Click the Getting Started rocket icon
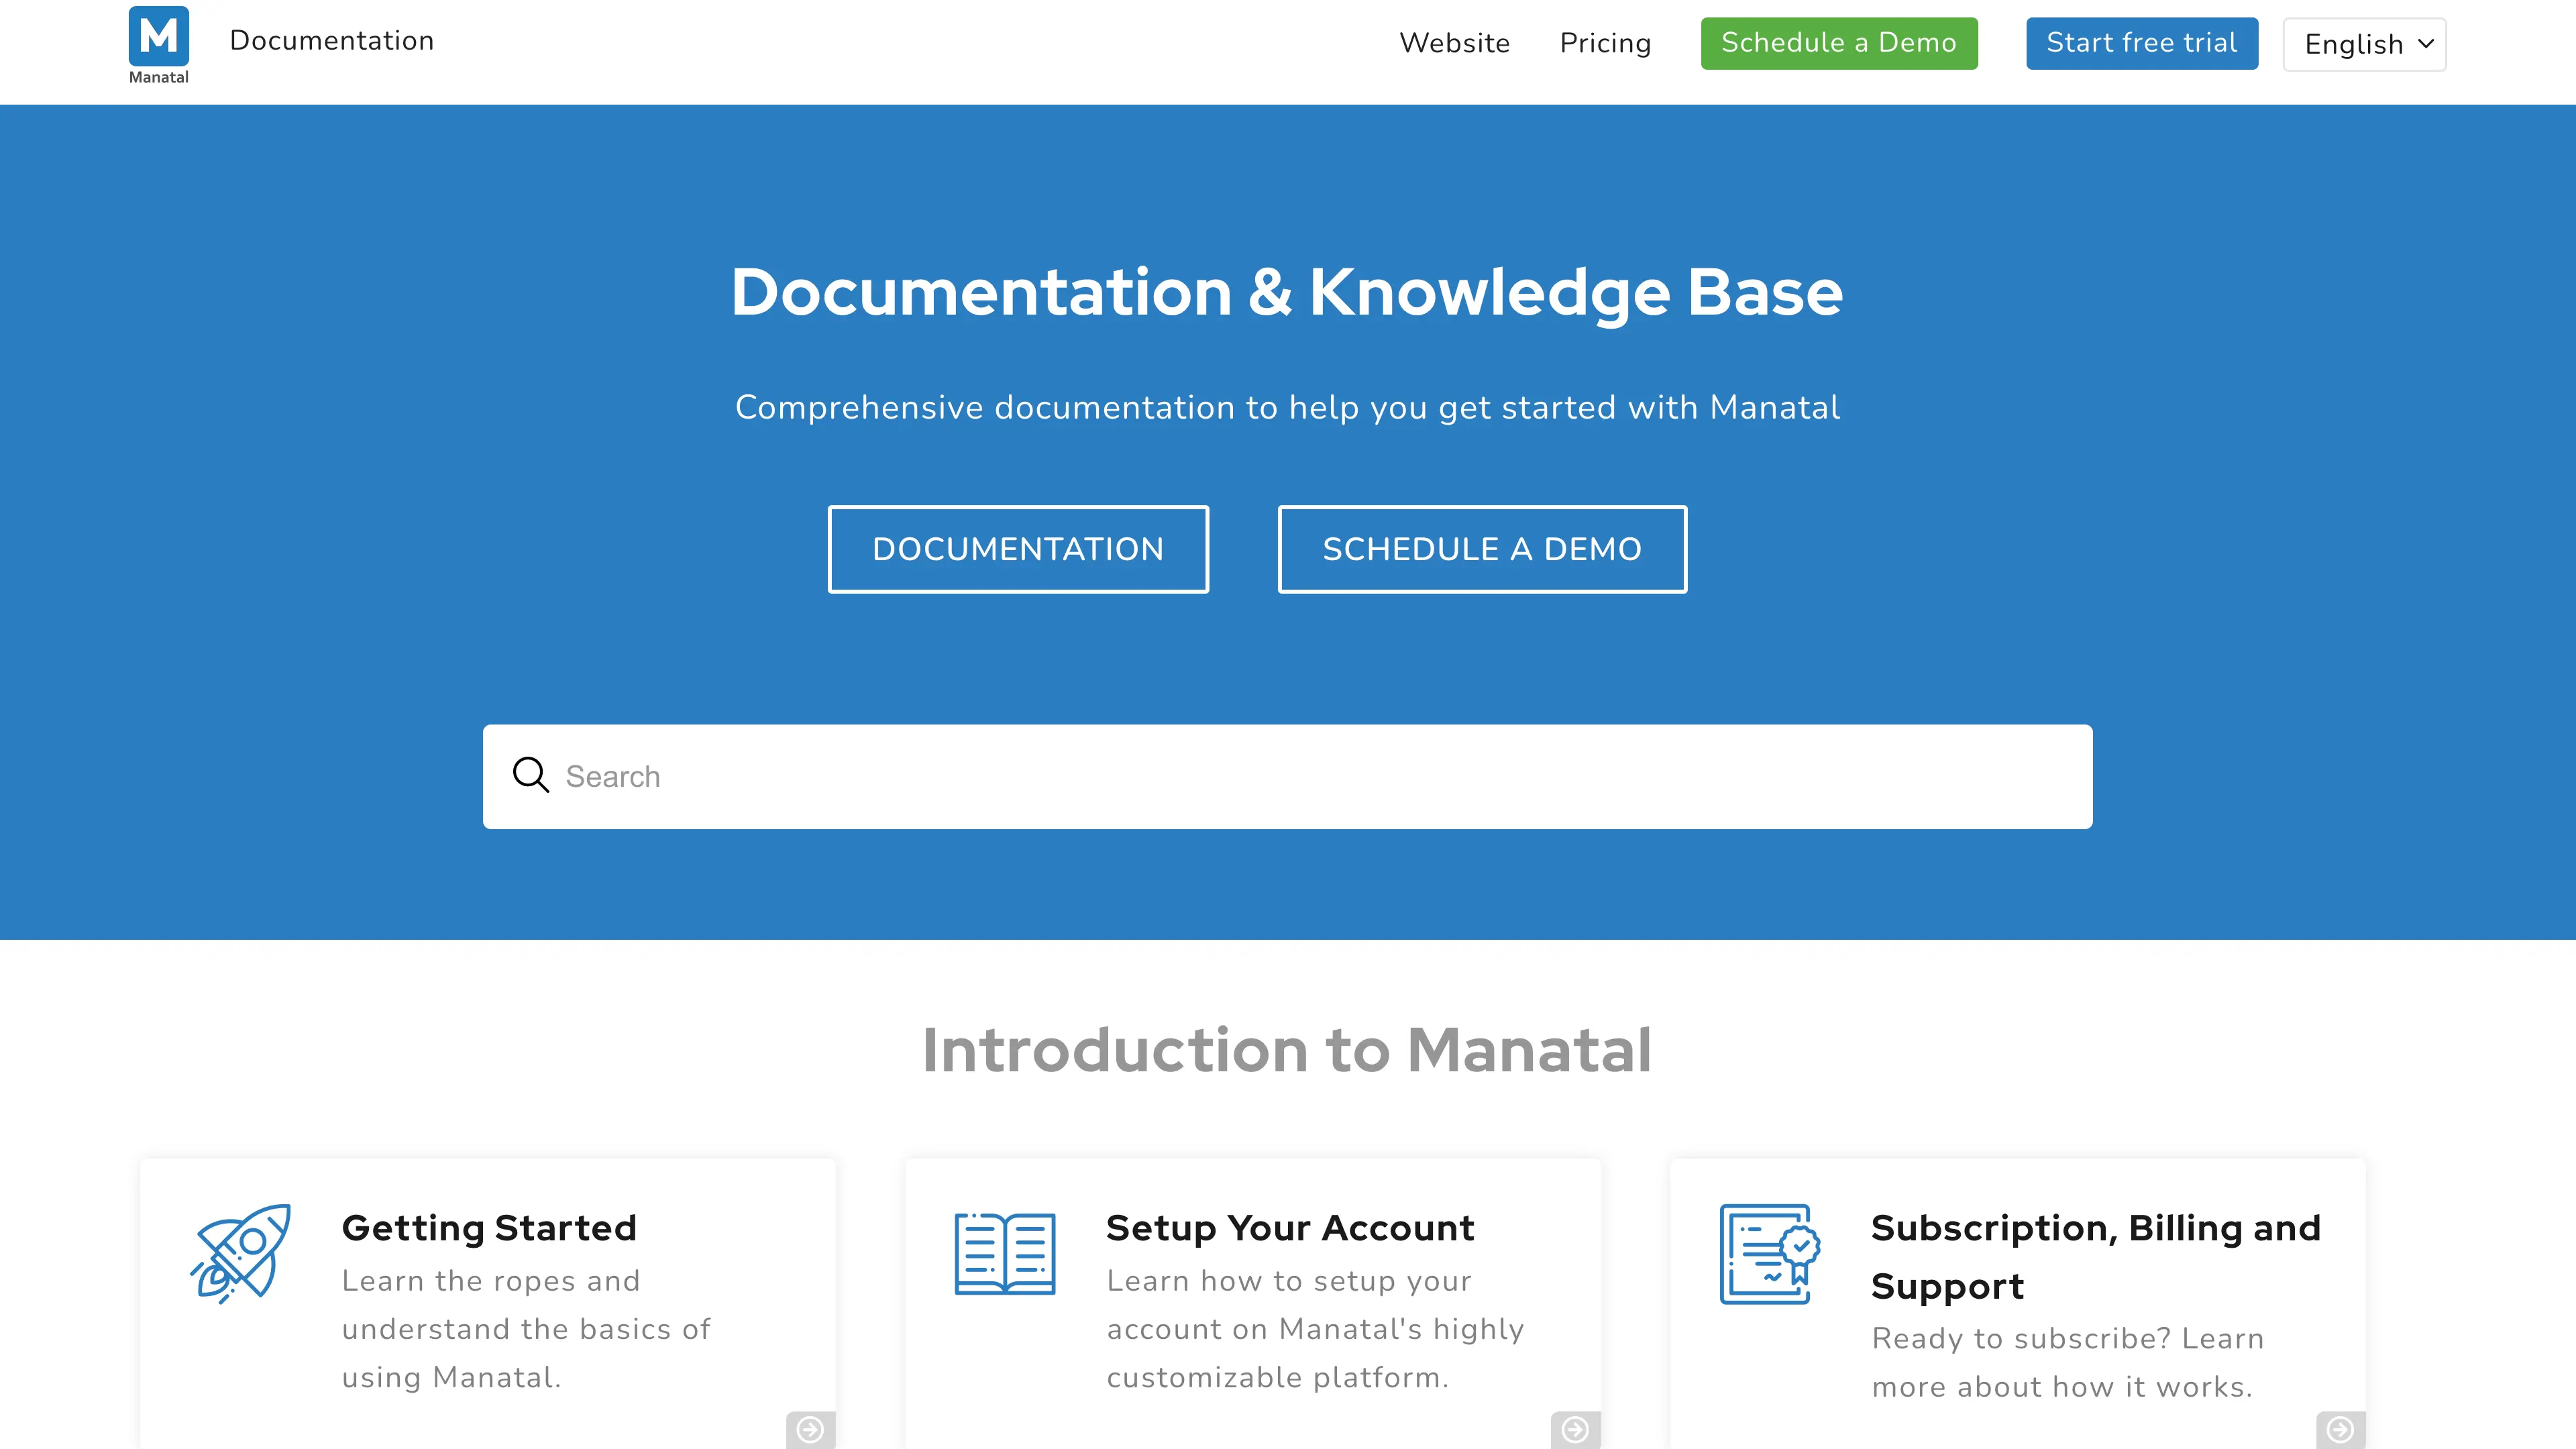The width and height of the screenshot is (2576, 1449). 241,1253
